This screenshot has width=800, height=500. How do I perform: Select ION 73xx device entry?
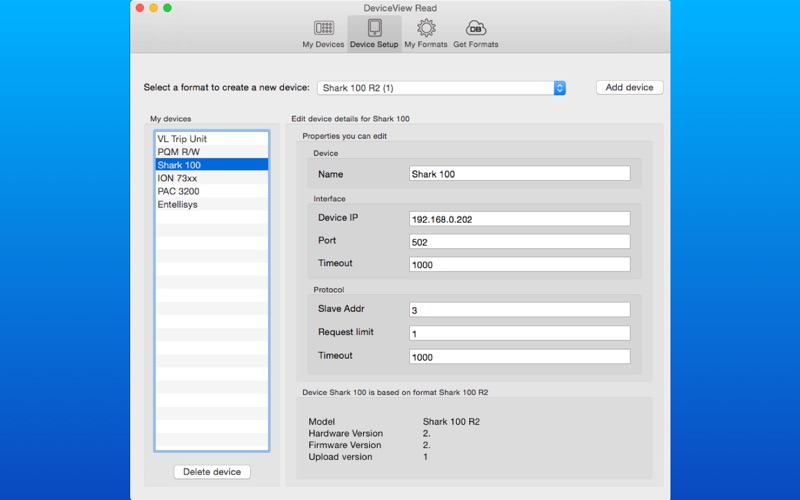[x=211, y=177]
